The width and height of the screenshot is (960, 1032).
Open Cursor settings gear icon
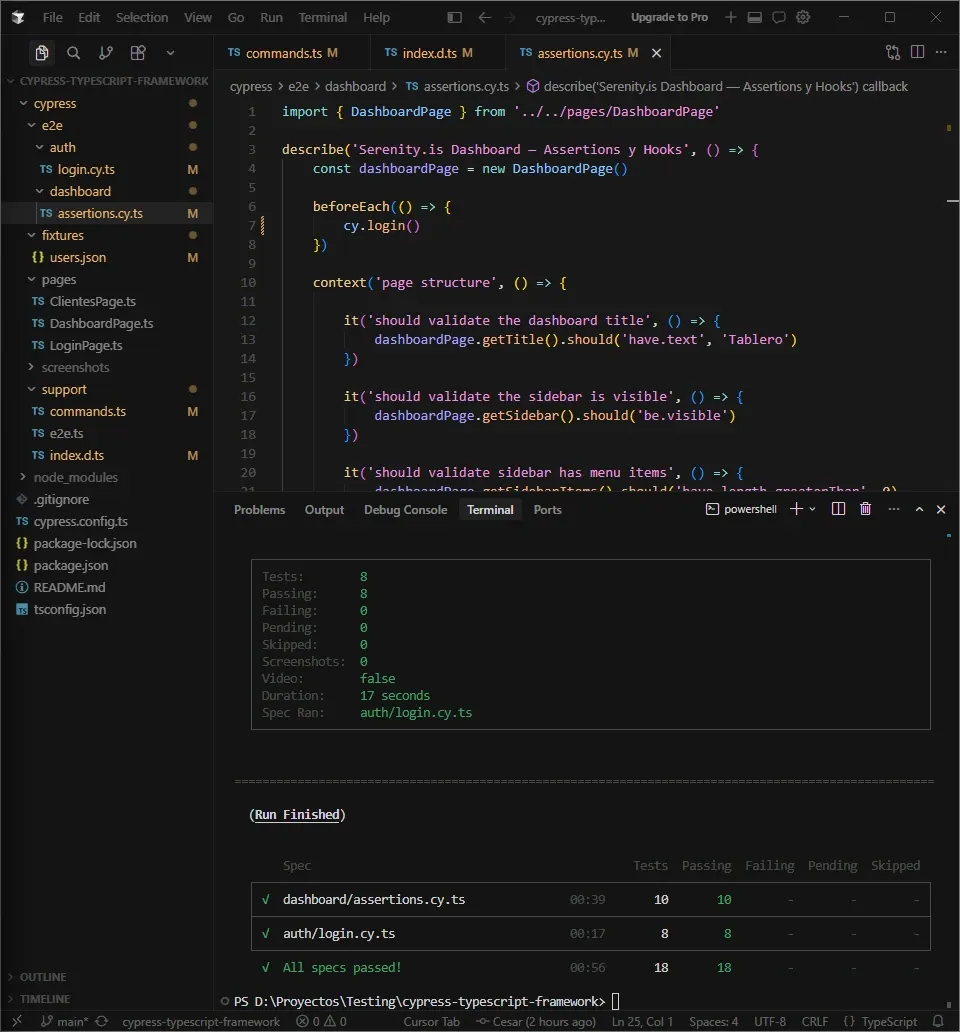pyautogui.click(x=803, y=17)
